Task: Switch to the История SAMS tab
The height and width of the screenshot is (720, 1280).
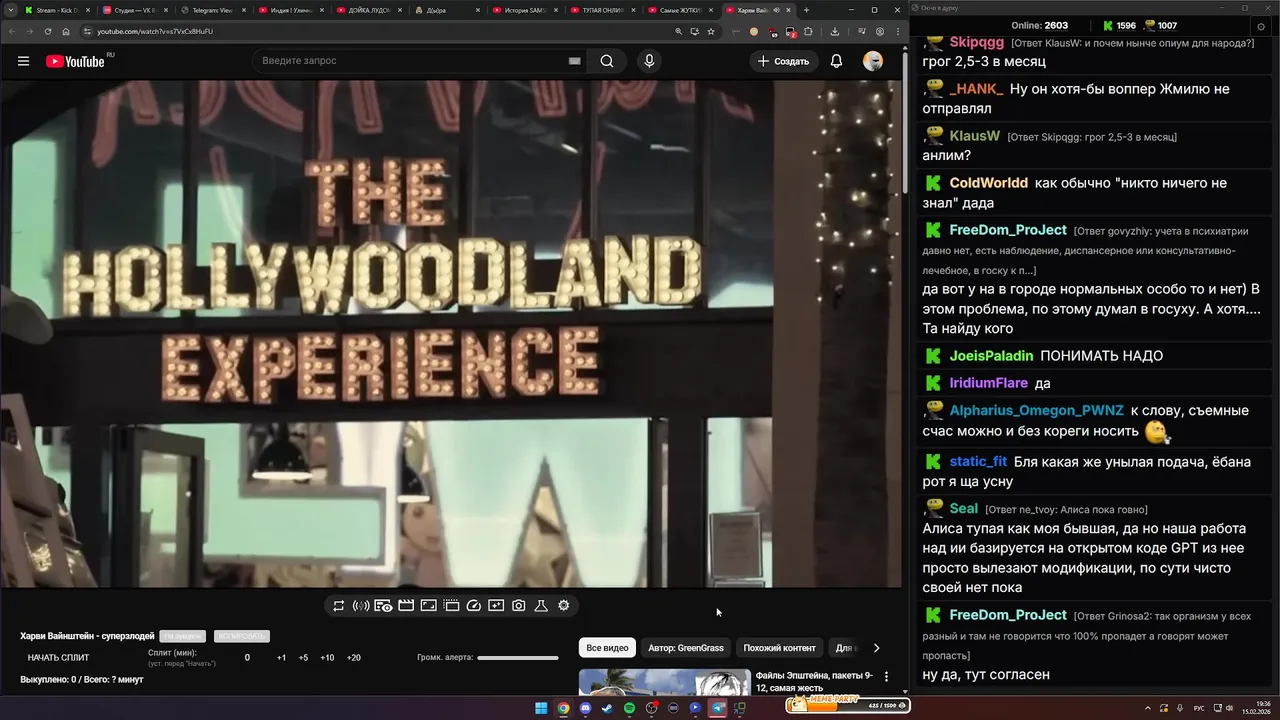Action: click(525, 10)
